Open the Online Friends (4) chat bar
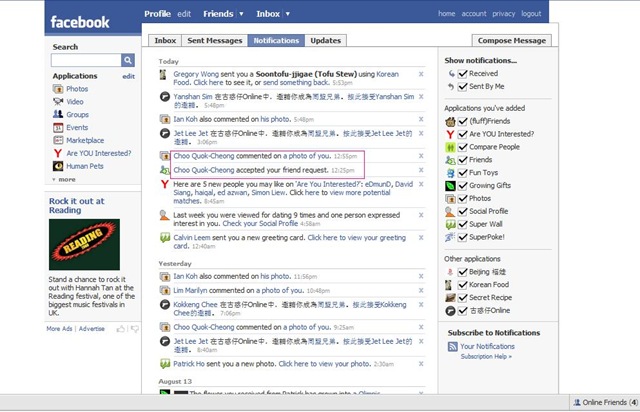 coord(605,402)
